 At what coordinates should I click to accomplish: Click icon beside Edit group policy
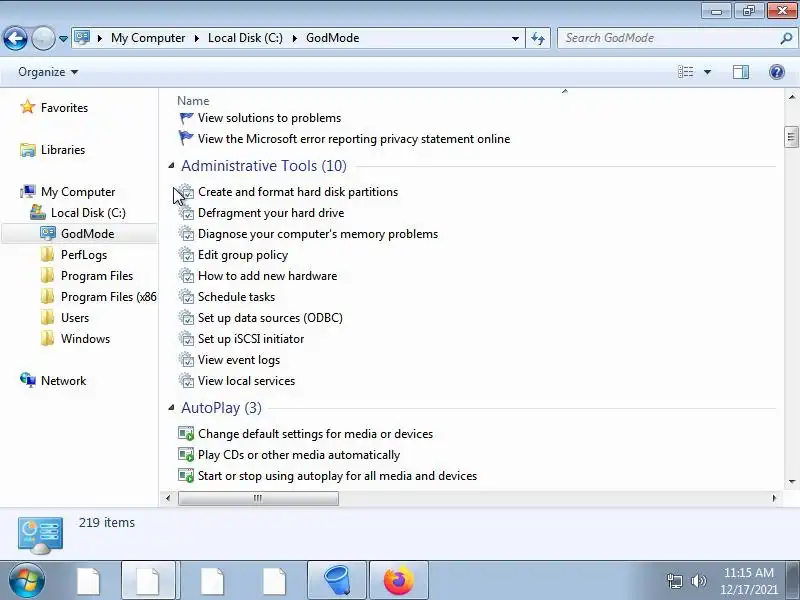click(x=186, y=255)
